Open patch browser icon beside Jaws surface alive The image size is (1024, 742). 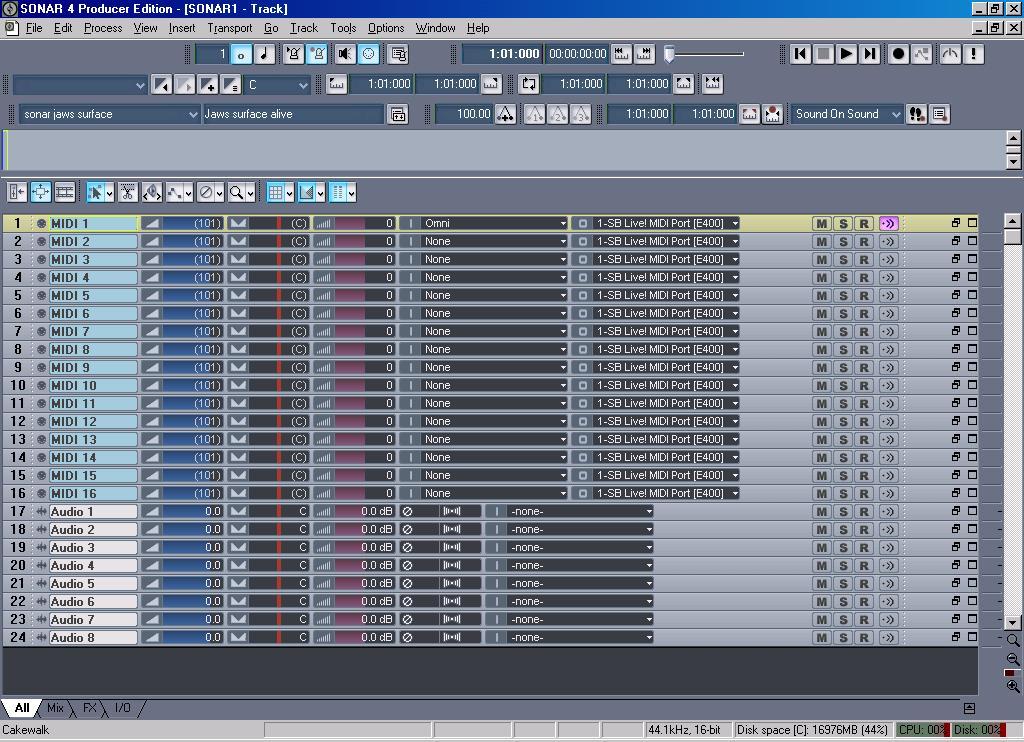click(x=398, y=114)
